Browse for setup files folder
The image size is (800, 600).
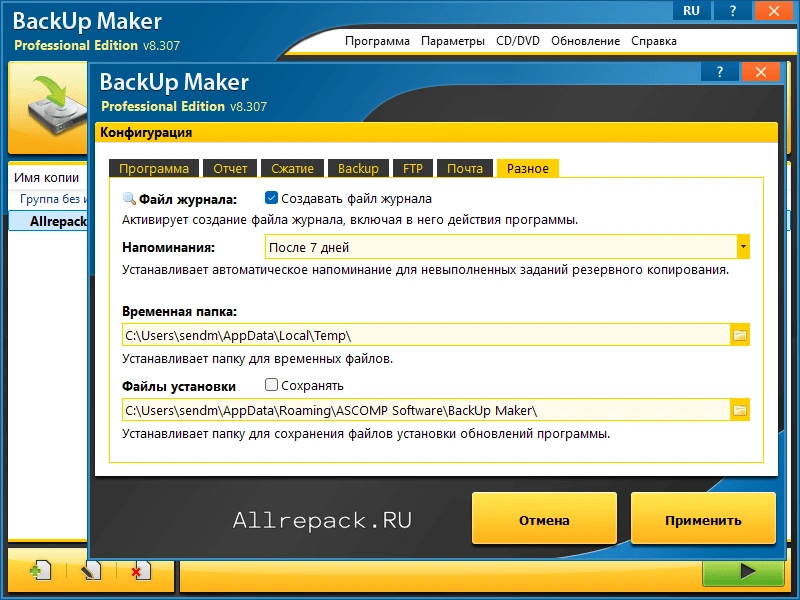tap(740, 410)
